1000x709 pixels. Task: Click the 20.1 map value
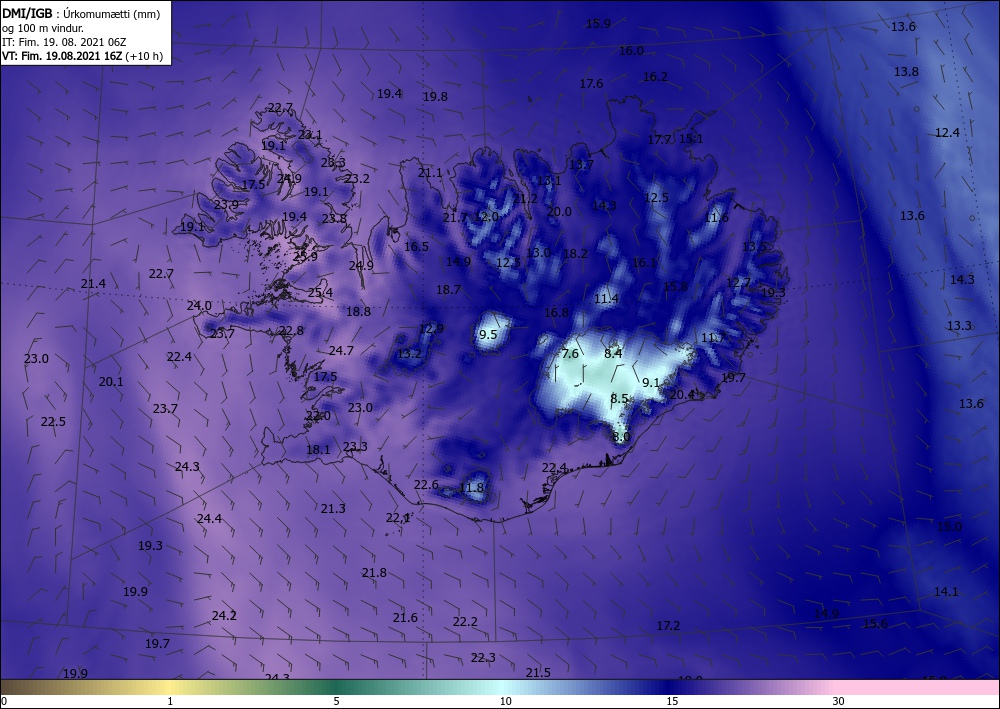111,382
